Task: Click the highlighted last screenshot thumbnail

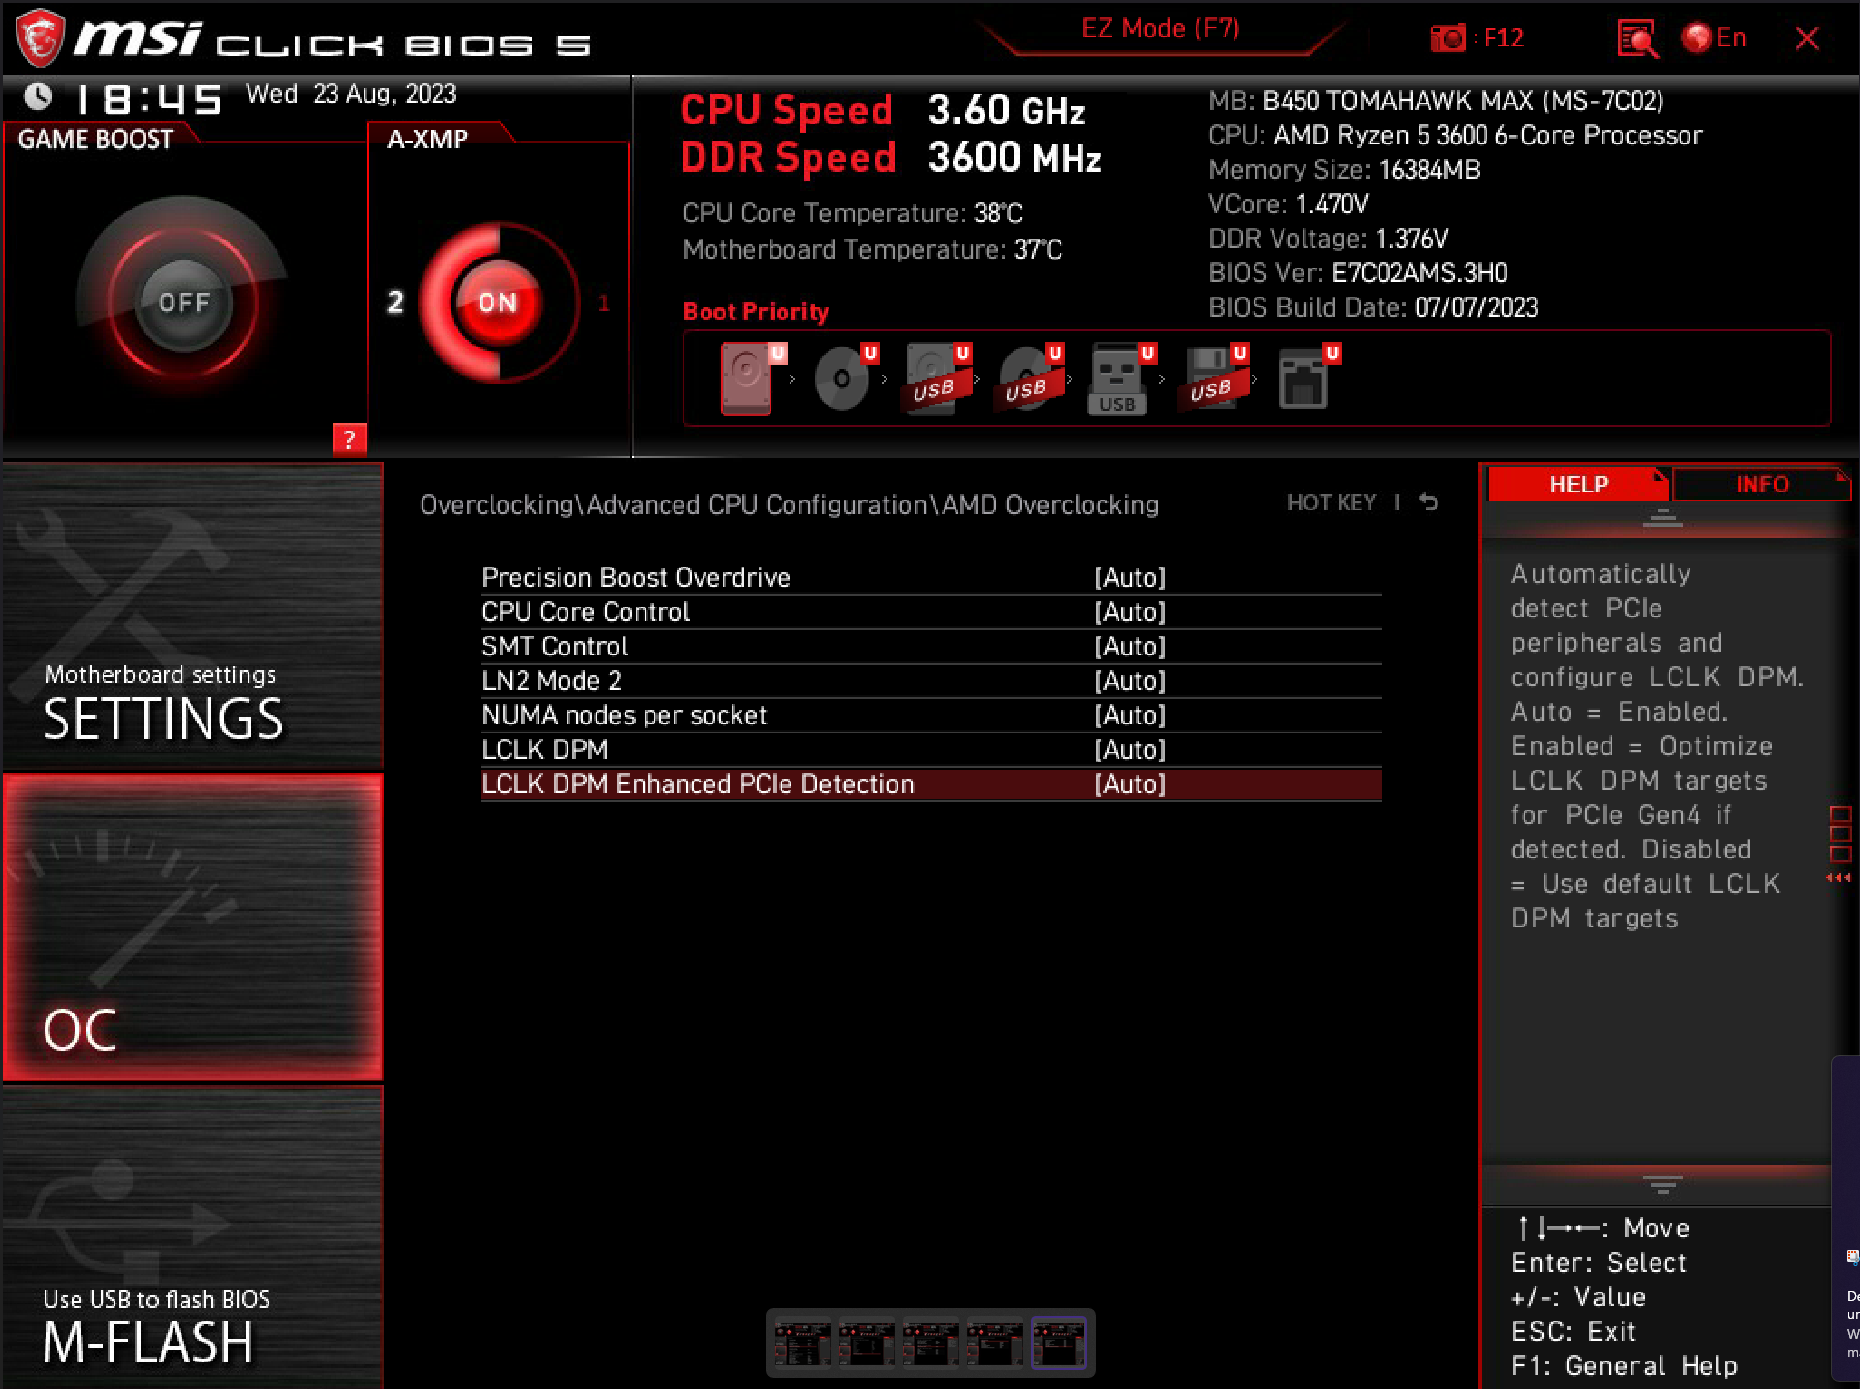Action: [x=1058, y=1343]
